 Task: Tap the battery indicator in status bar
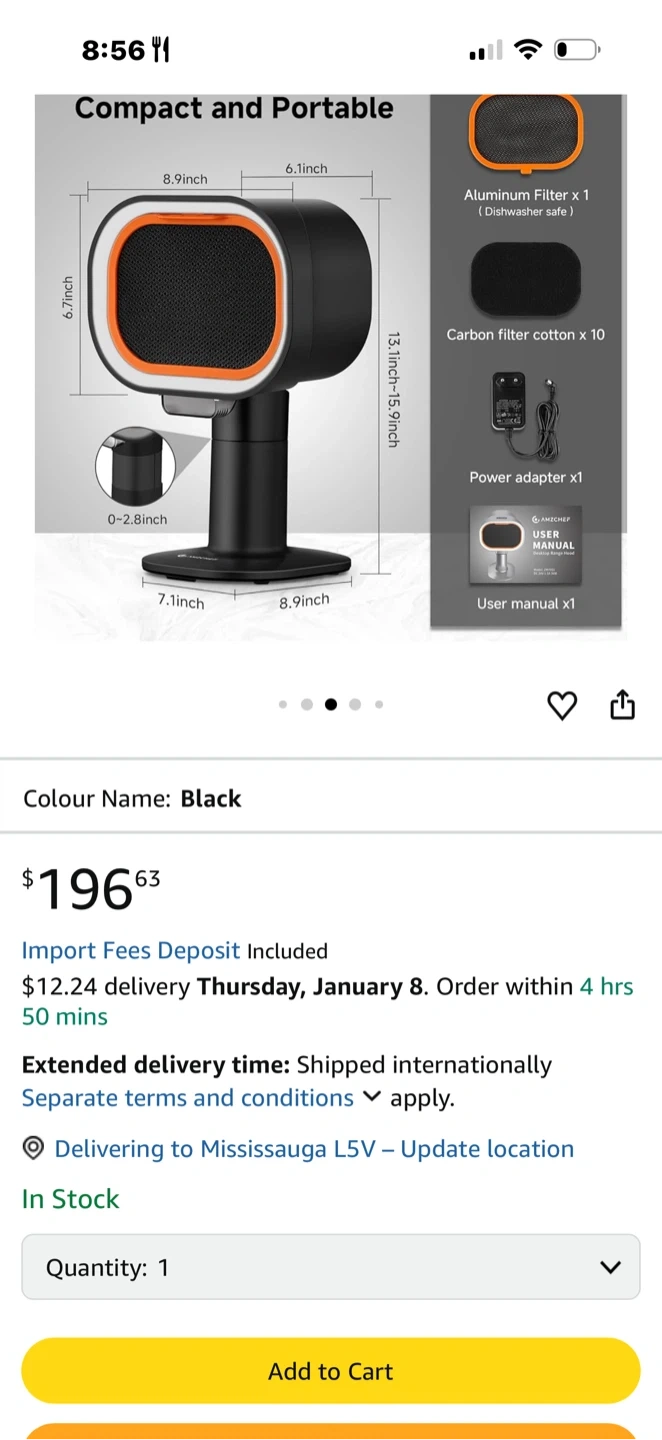tap(577, 49)
